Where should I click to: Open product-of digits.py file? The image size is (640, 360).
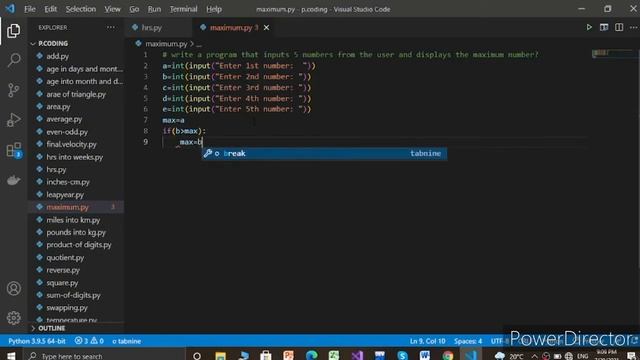click(79, 245)
